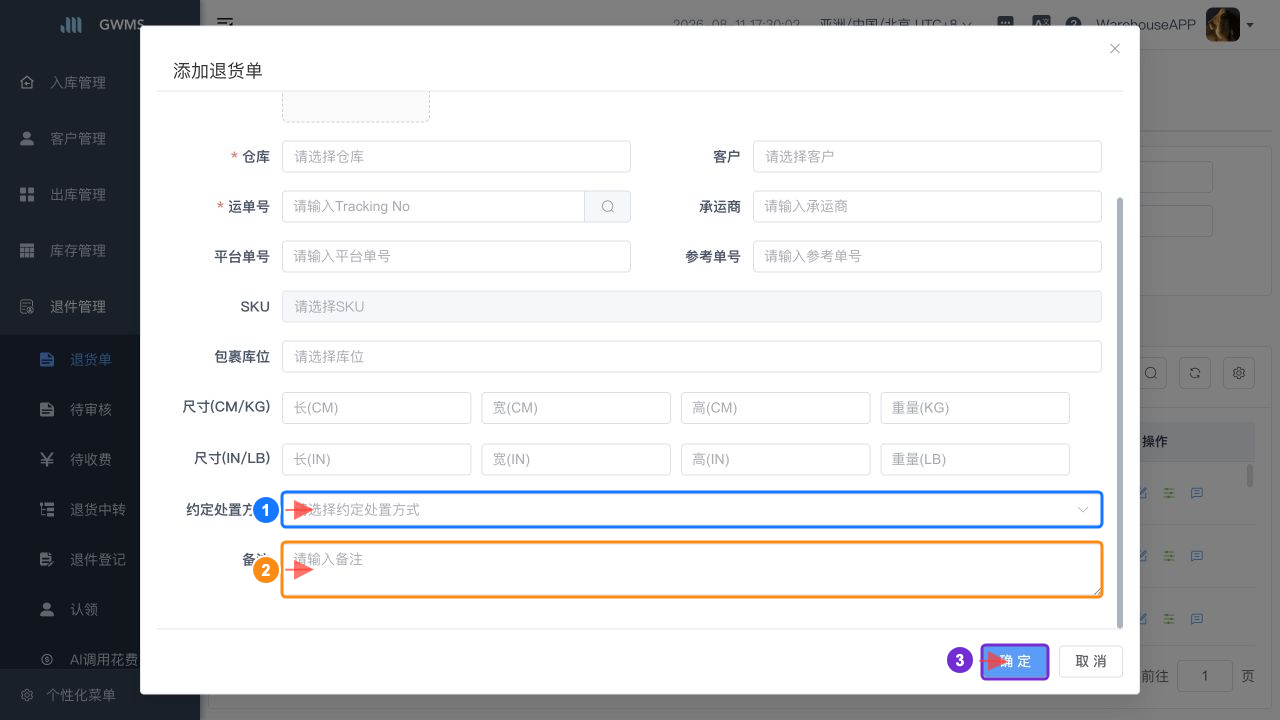Viewport: 1280px width, 720px height.
Task: Click the background table's vertical scrollbar
Action: click(x=1250, y=474)
